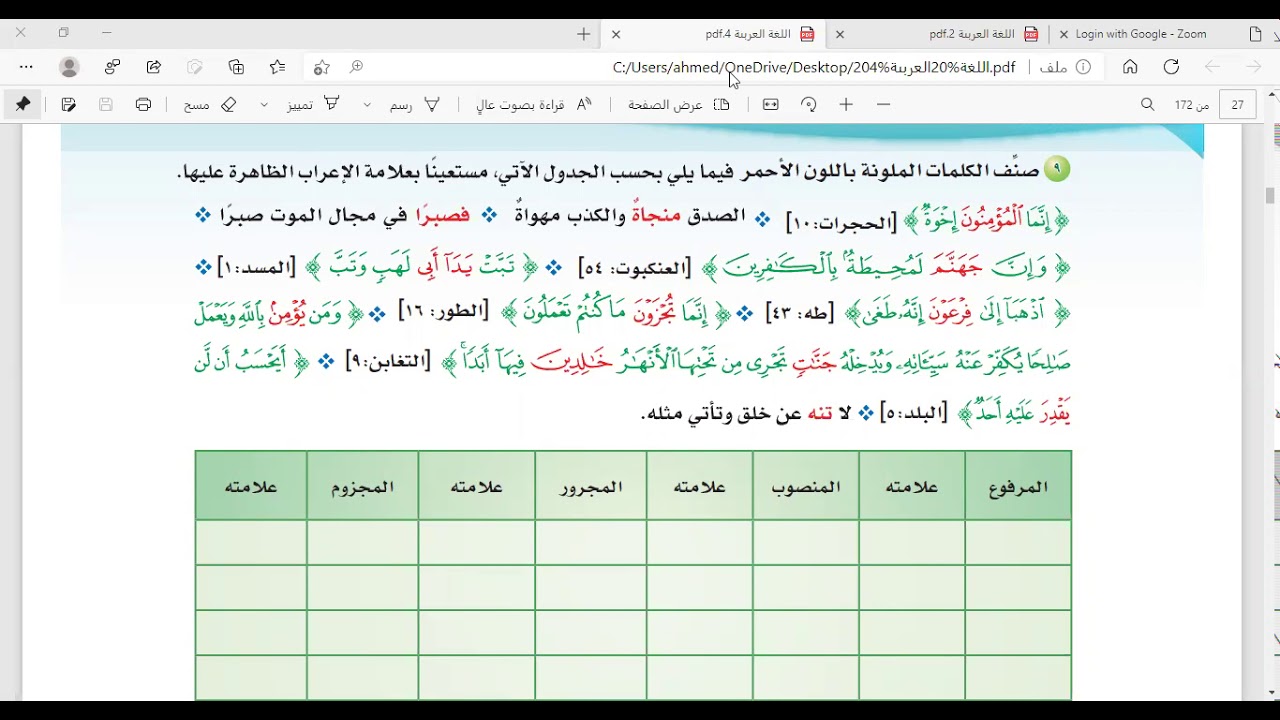Click the red word 'فصبرًا' in the exercise

[x=443, y=216]
